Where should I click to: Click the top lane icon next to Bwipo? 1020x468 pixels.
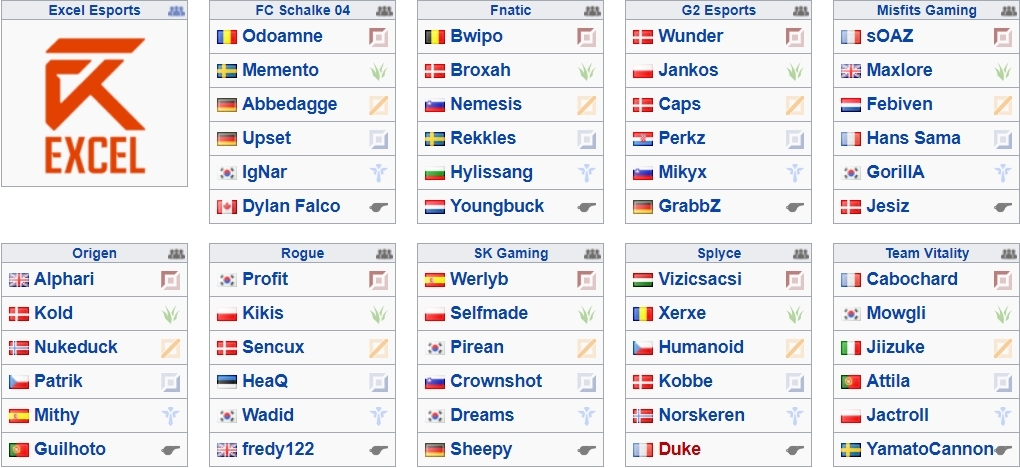(x=587, y=37)
